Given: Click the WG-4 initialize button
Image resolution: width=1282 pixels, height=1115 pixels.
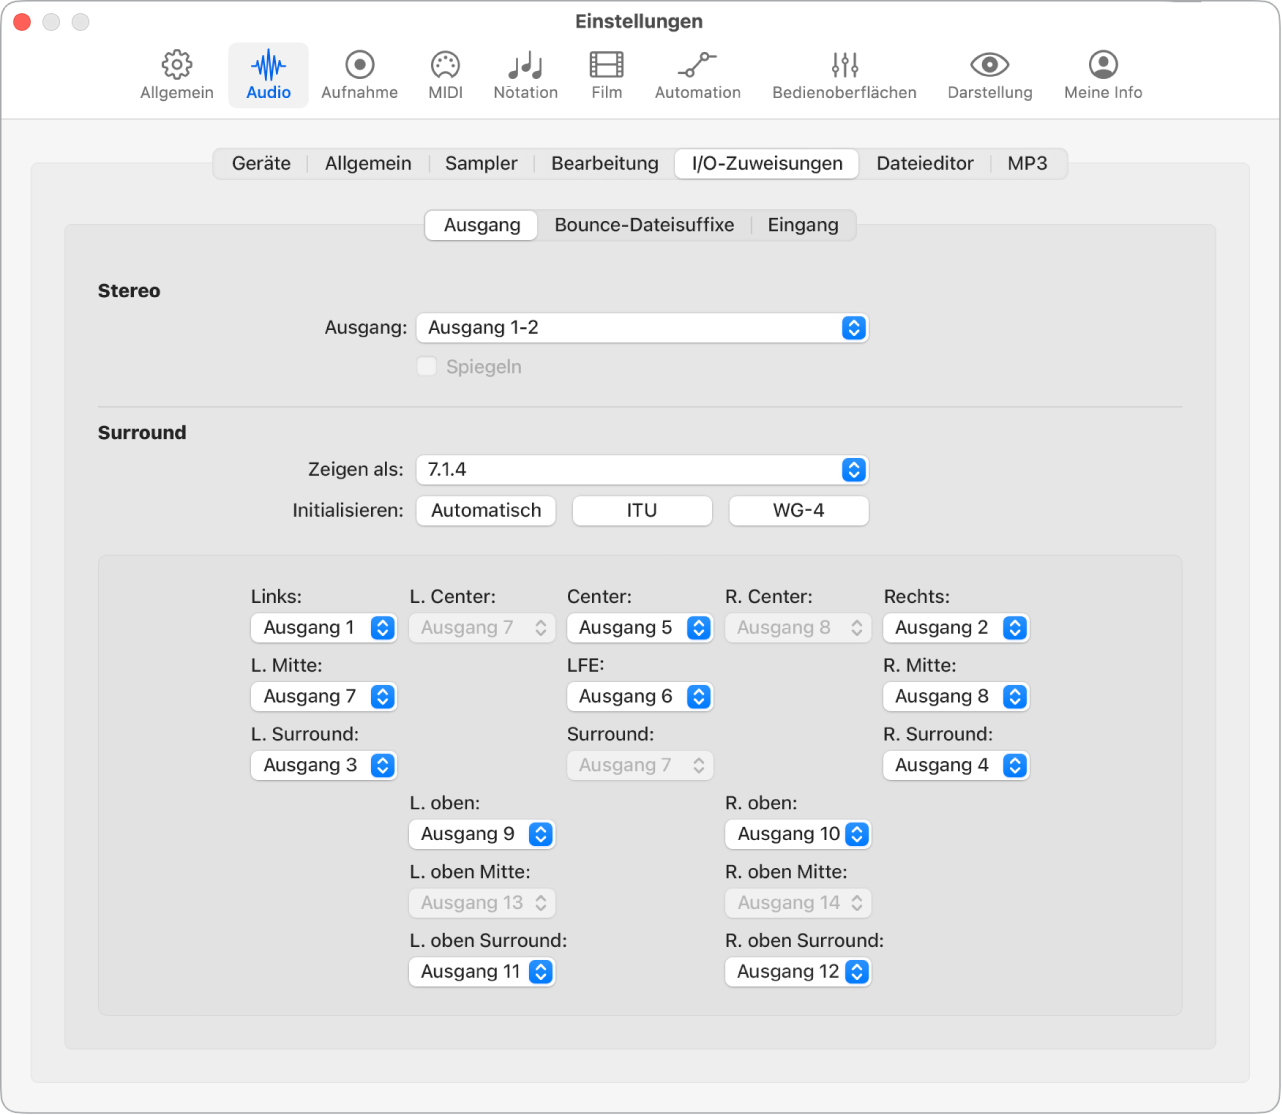Looking at the screenshot, I should [x=798, y=511].
